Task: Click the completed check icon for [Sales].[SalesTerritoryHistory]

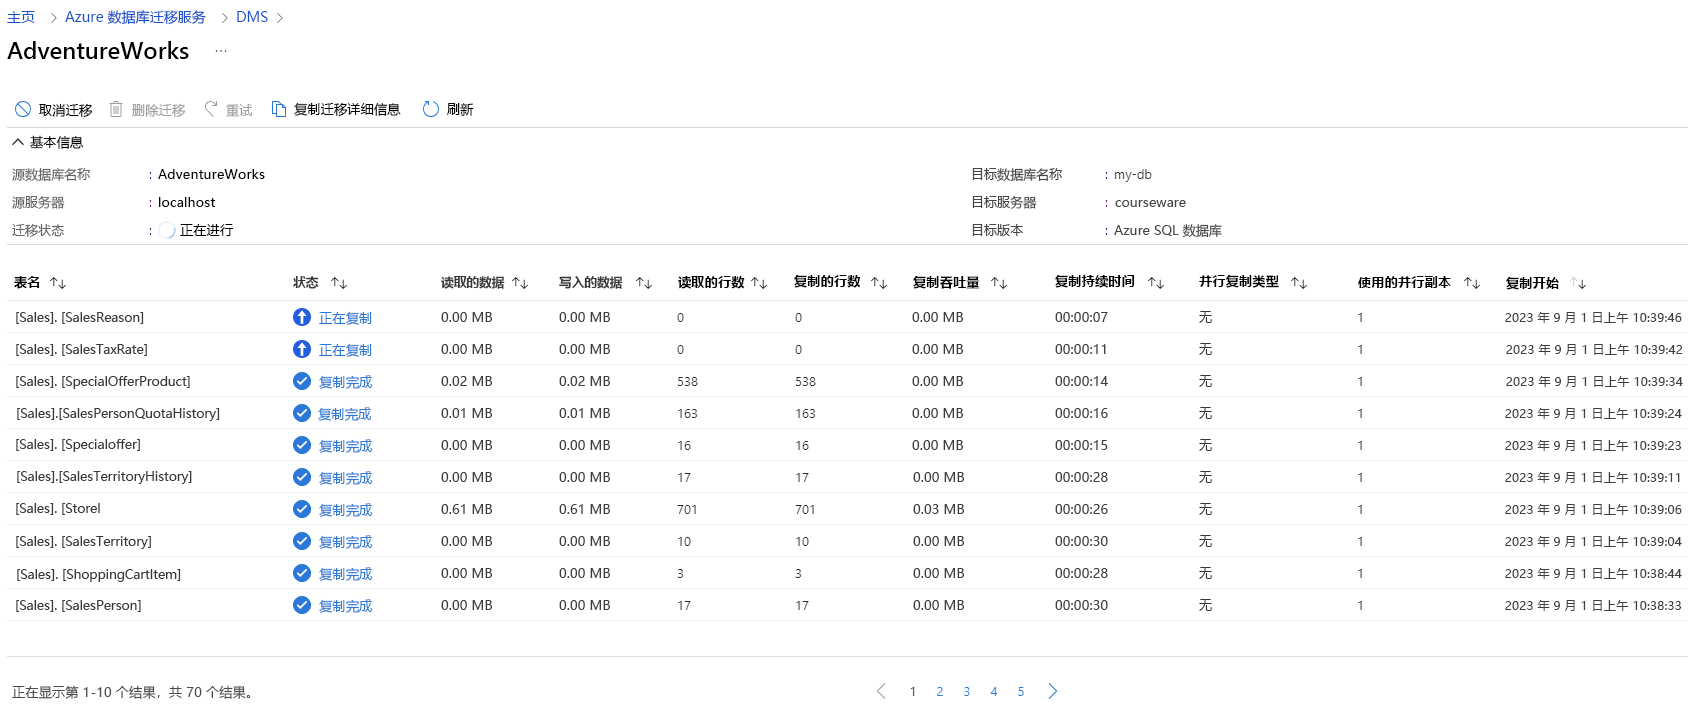Action: (302, 477)
